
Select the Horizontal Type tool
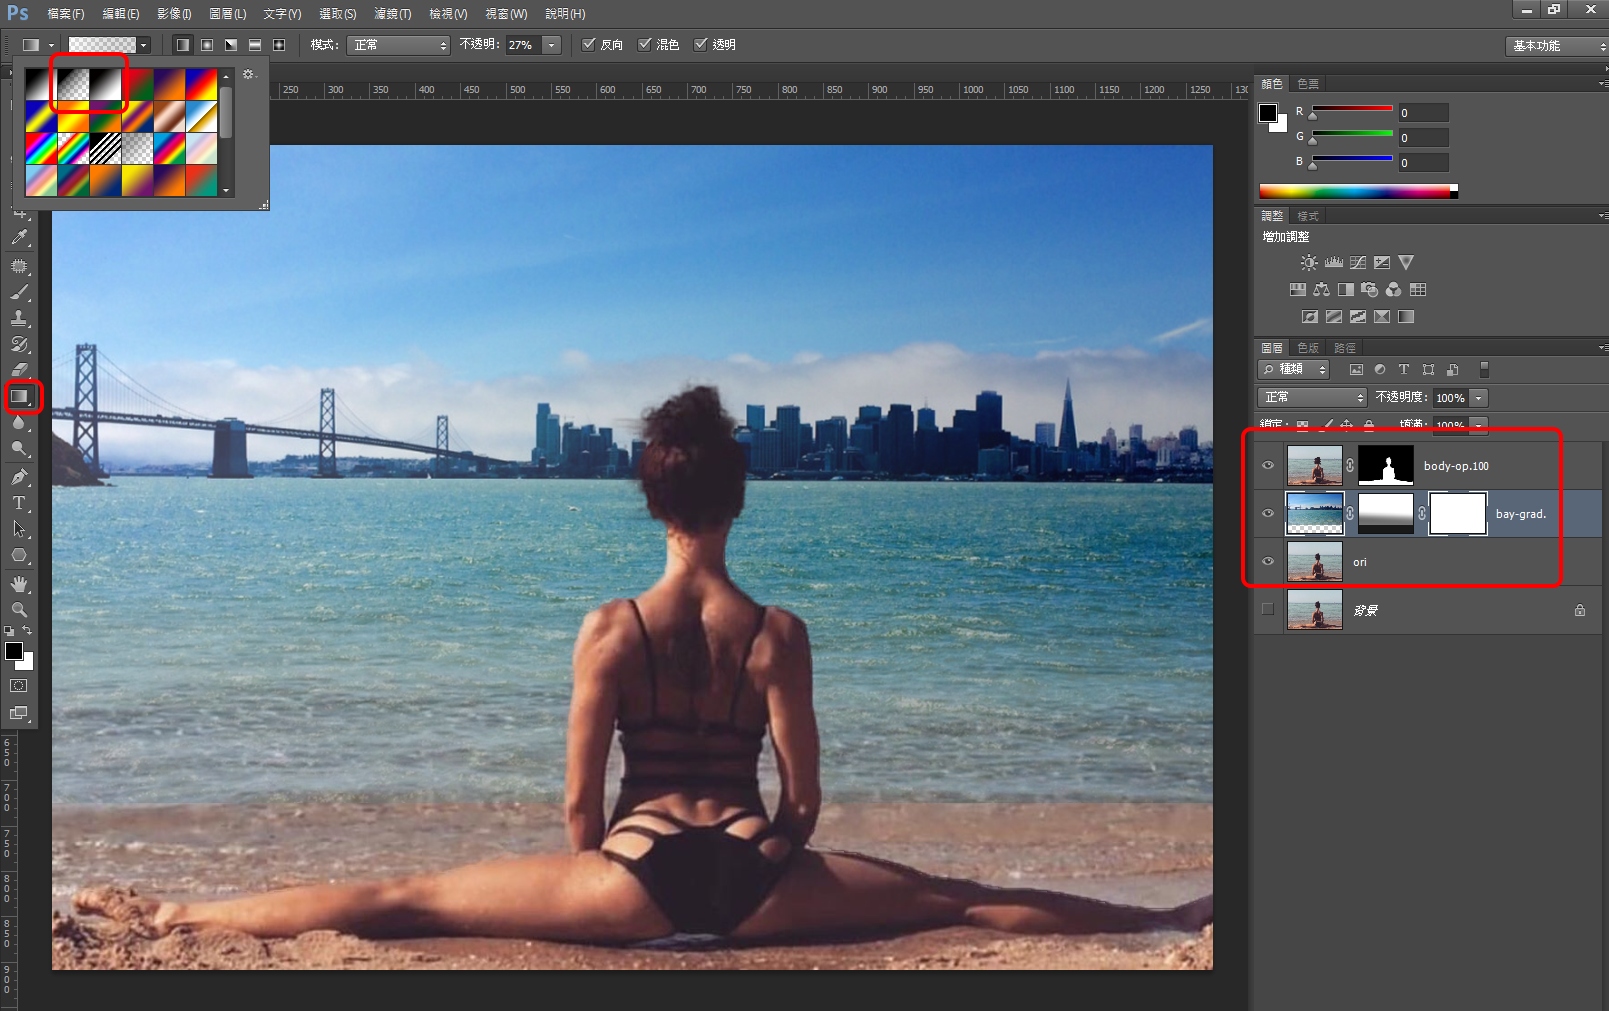(x=19, y=503)
